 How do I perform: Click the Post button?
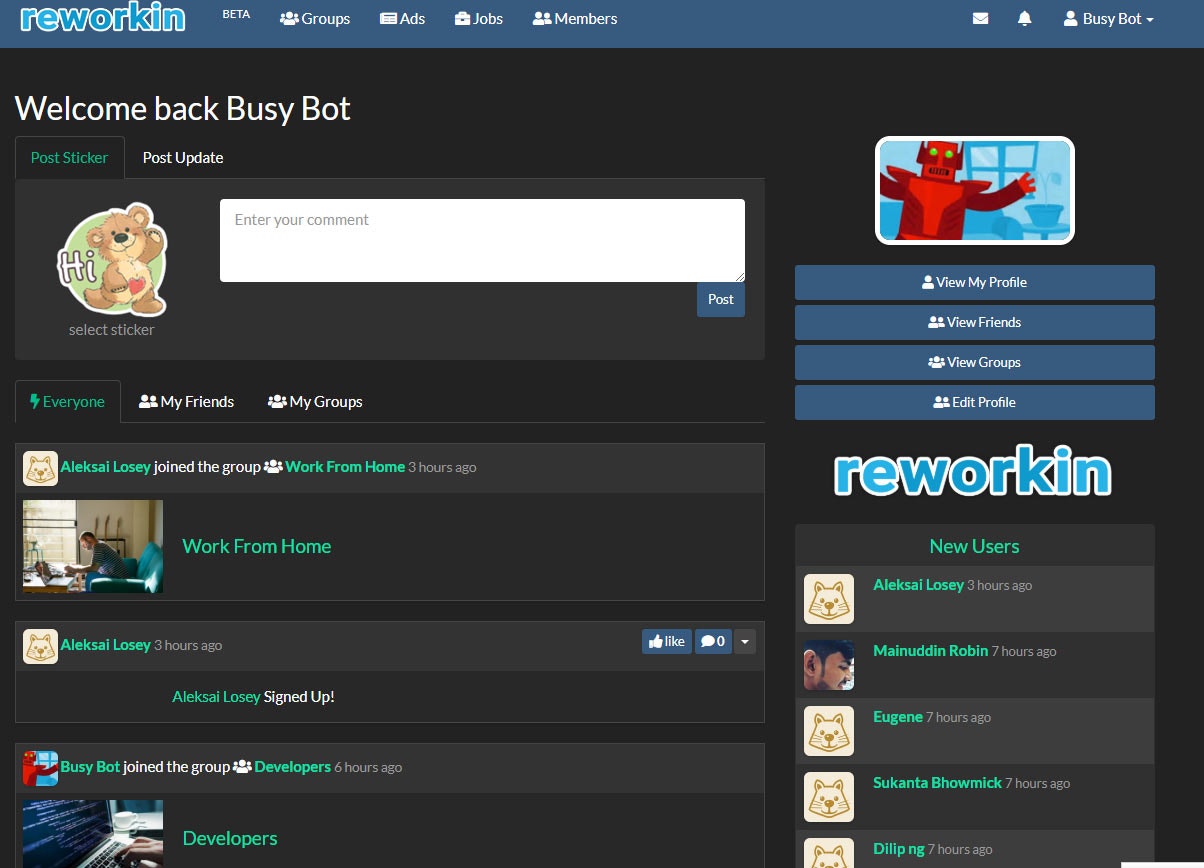pyautogui.click(x=721, y=300)
